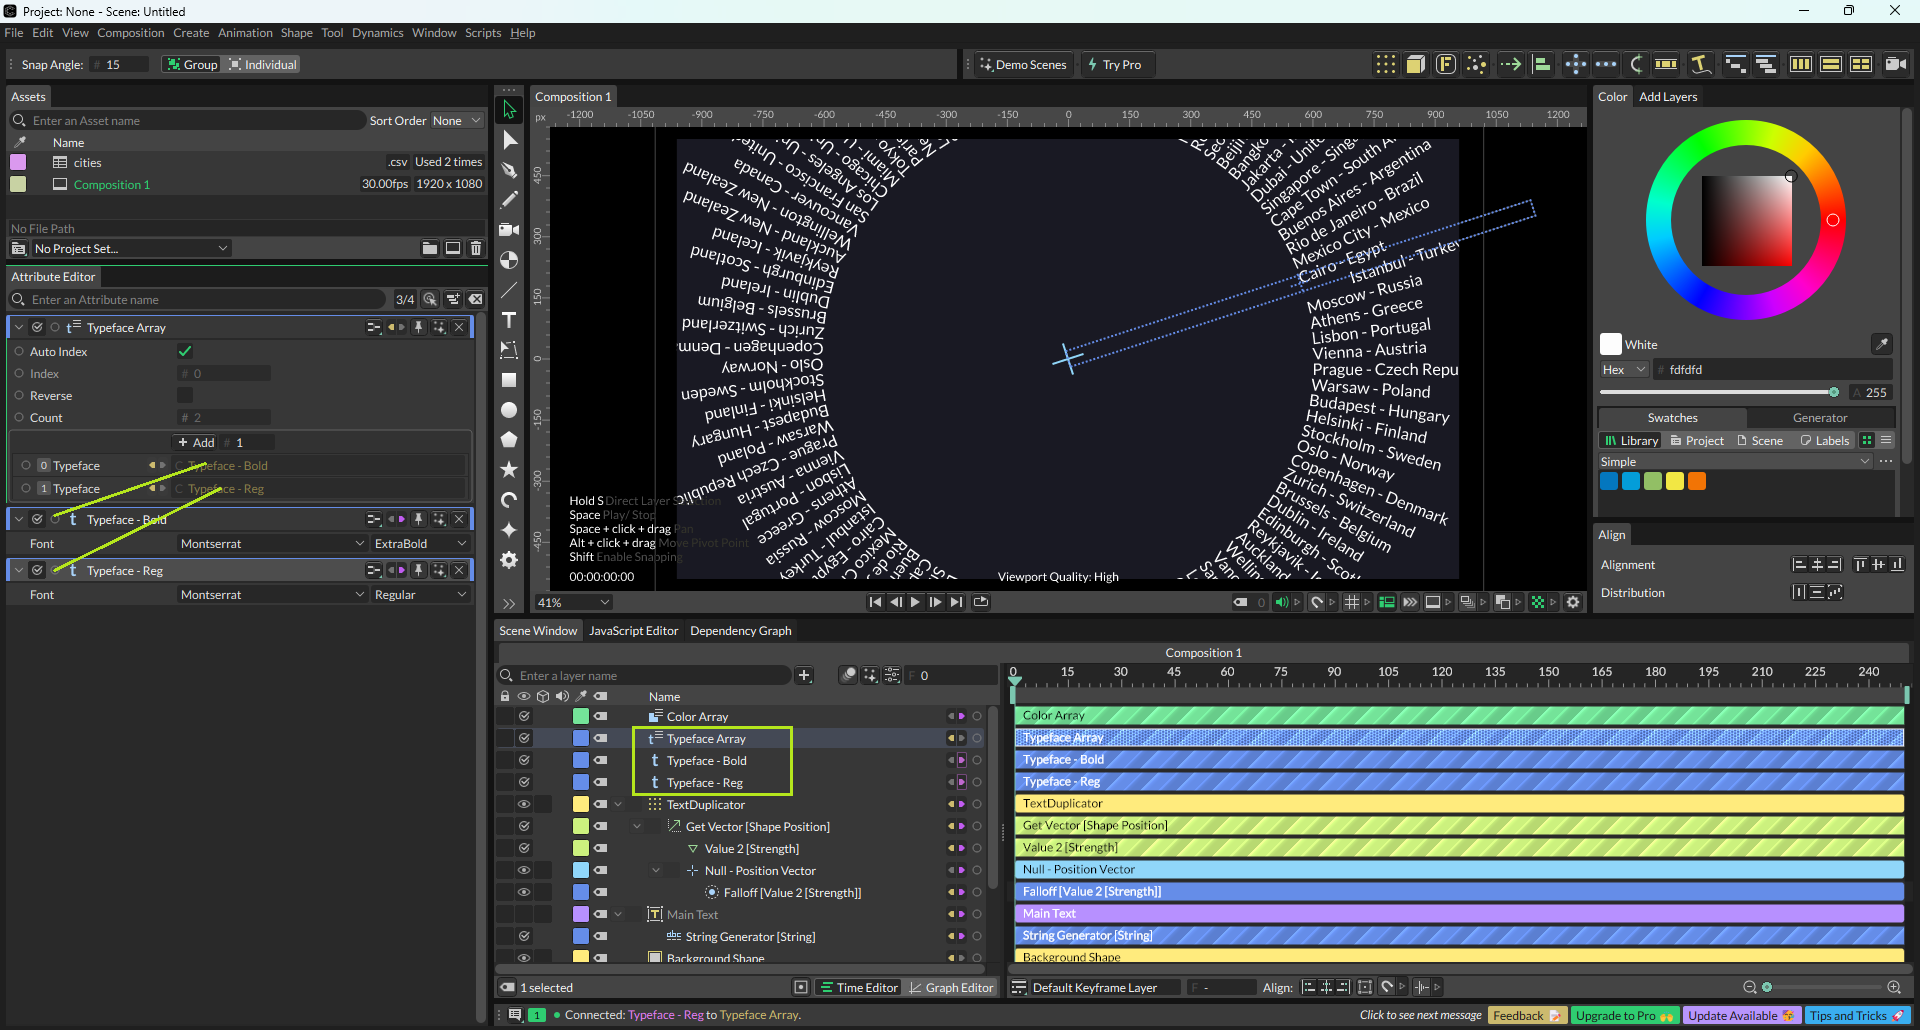The image size is (1920, 1030).
Task: Select the Camera tool
Action: point(509,230)
